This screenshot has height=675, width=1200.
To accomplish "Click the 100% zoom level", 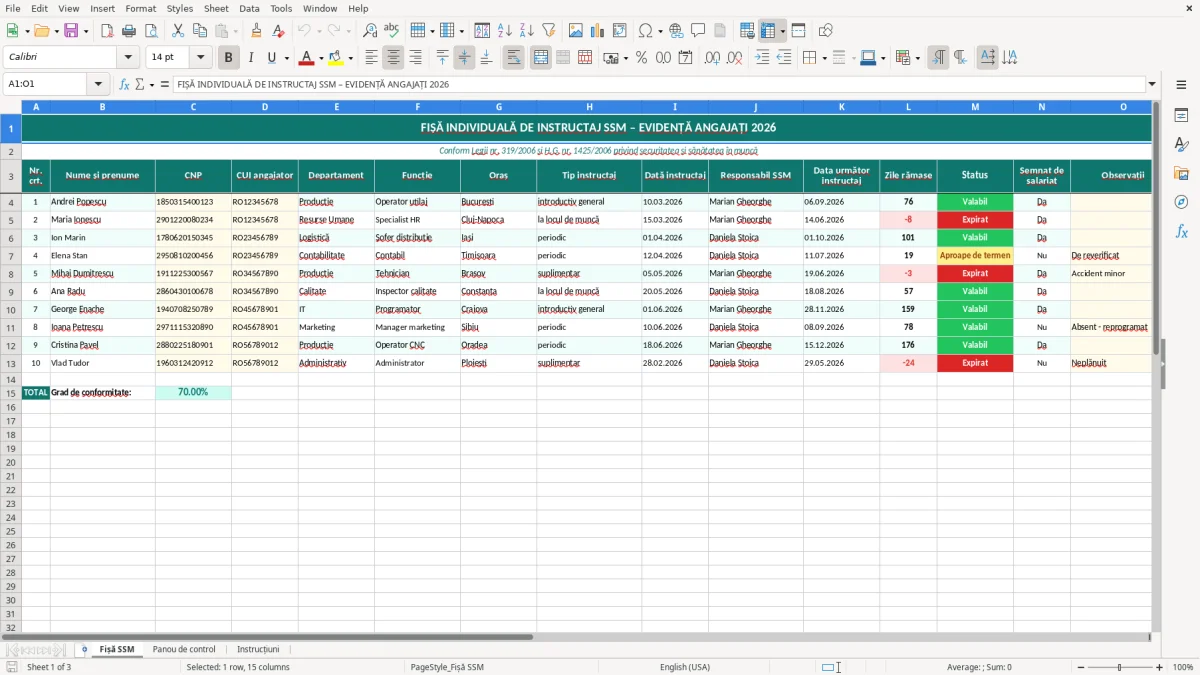I will click(1183, 667).
